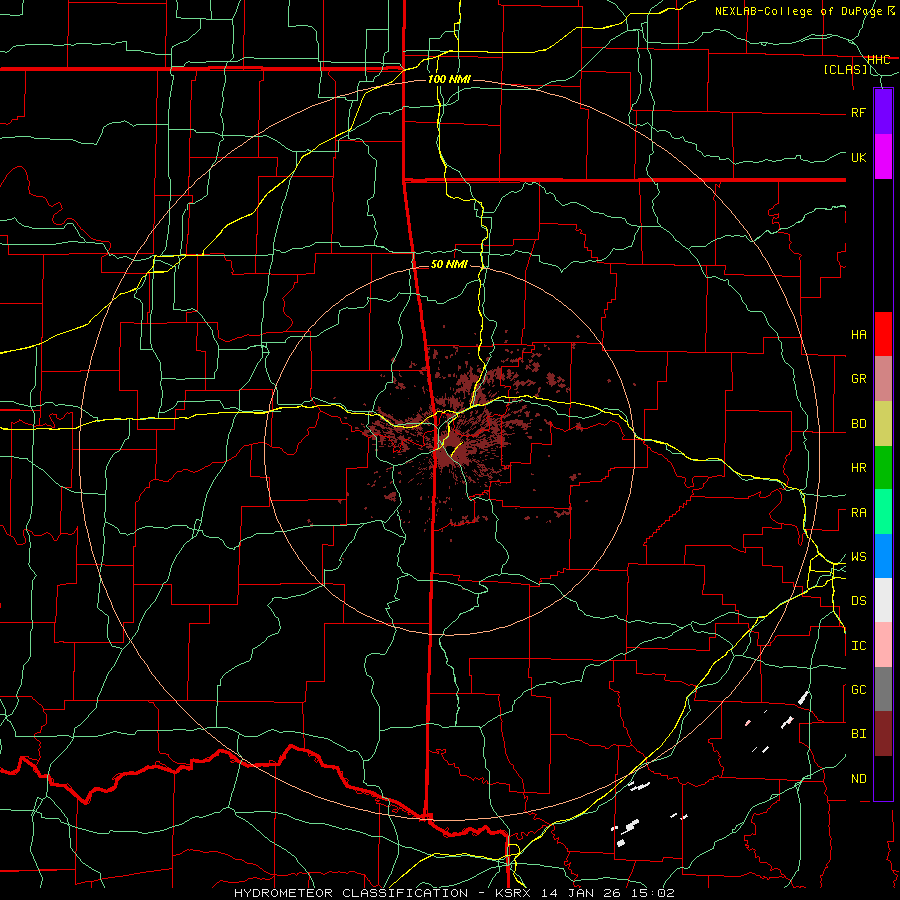
Task: Click the KSRX station identifier
Action: pyautogui.click(x=513, y=893)
